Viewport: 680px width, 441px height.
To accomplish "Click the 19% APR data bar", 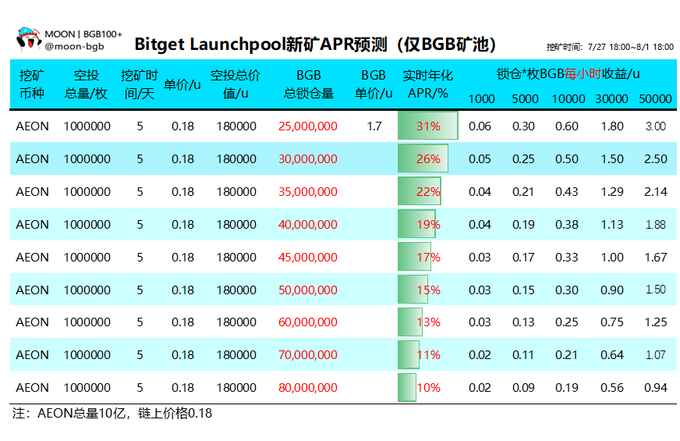I will point(416,224).
